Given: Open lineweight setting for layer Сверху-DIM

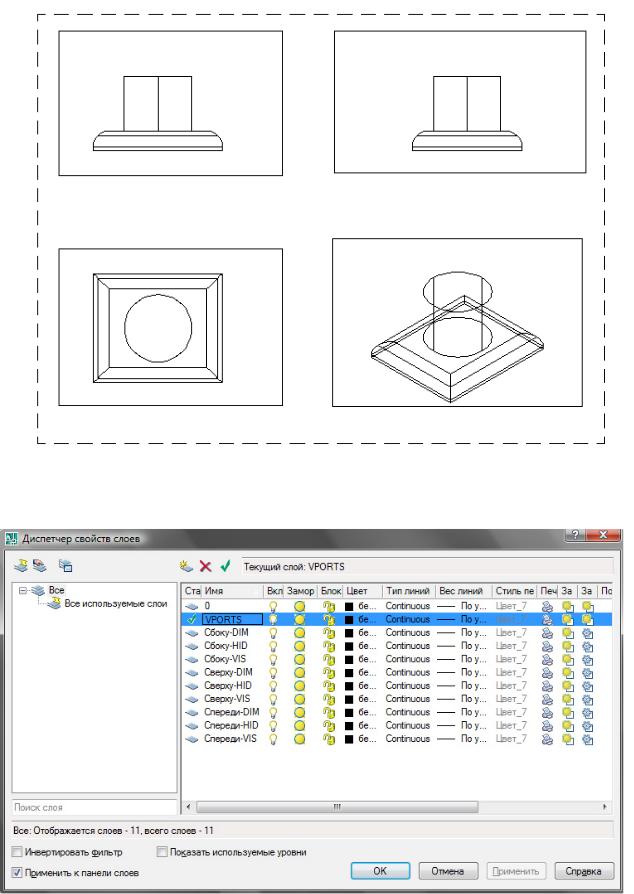Looking at the screenshot, I should (x=462, y=673).
